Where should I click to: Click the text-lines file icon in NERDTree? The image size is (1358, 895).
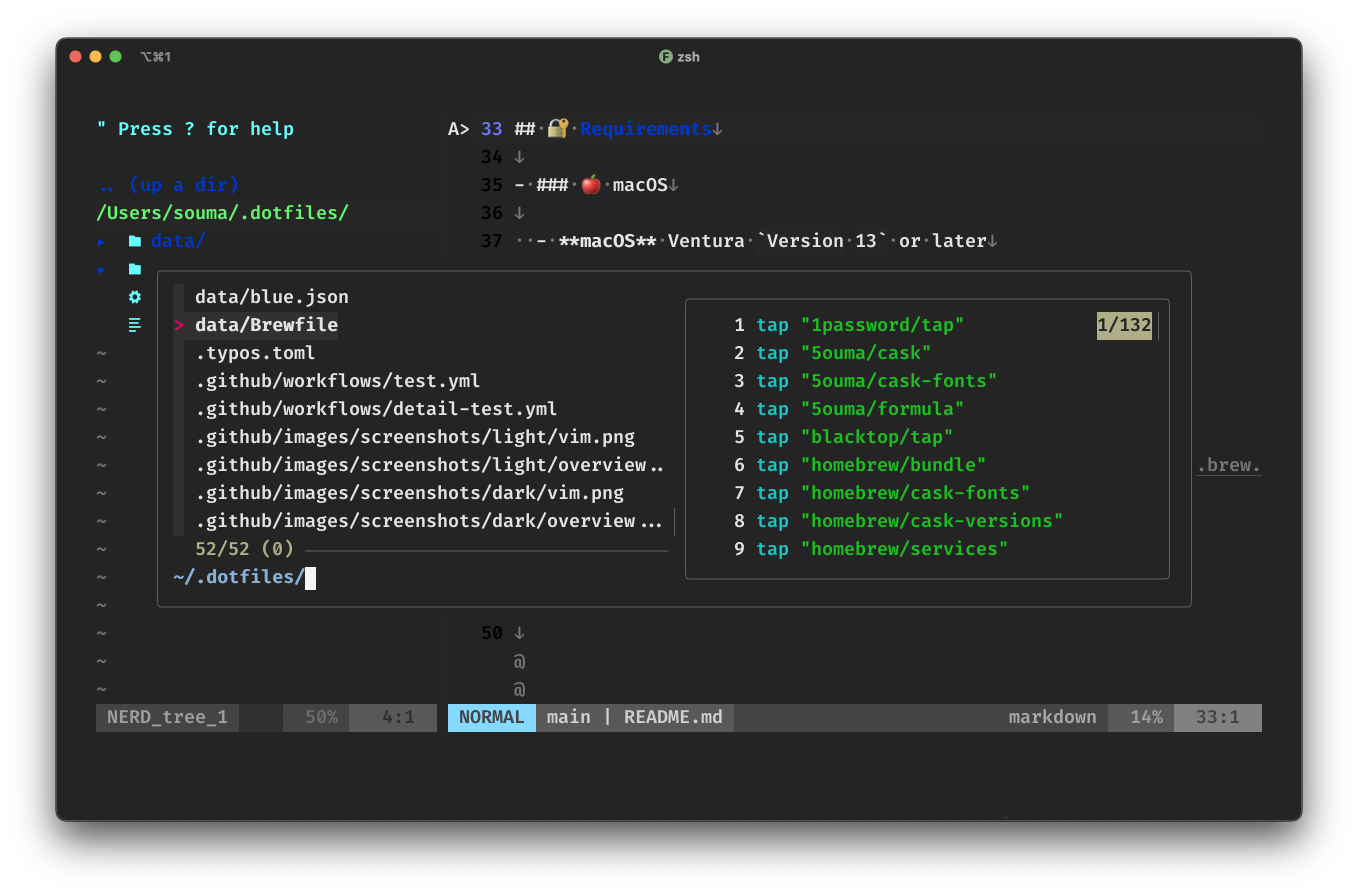click(134, 325)
